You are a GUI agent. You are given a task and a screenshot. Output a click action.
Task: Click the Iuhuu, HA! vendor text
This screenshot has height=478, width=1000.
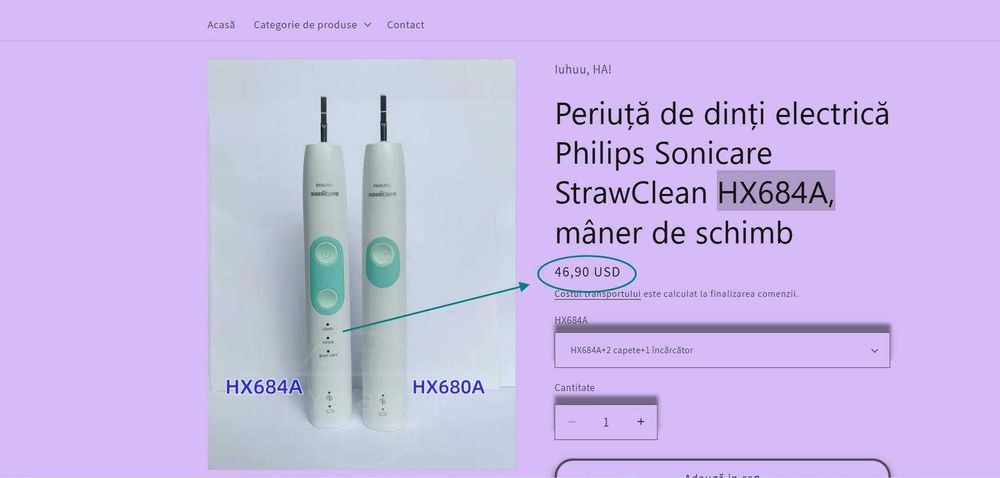click(583, 69)
